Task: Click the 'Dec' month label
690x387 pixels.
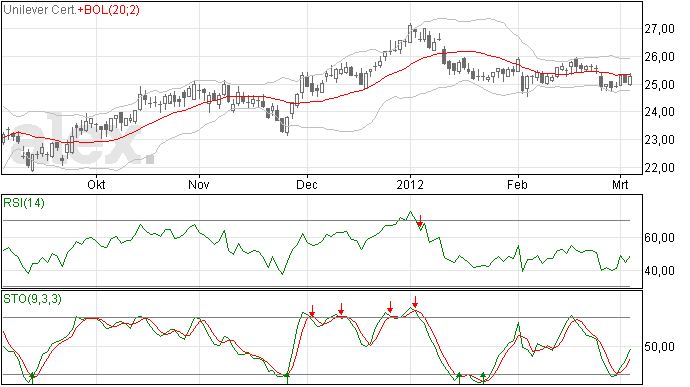Action: pos(307,184)
